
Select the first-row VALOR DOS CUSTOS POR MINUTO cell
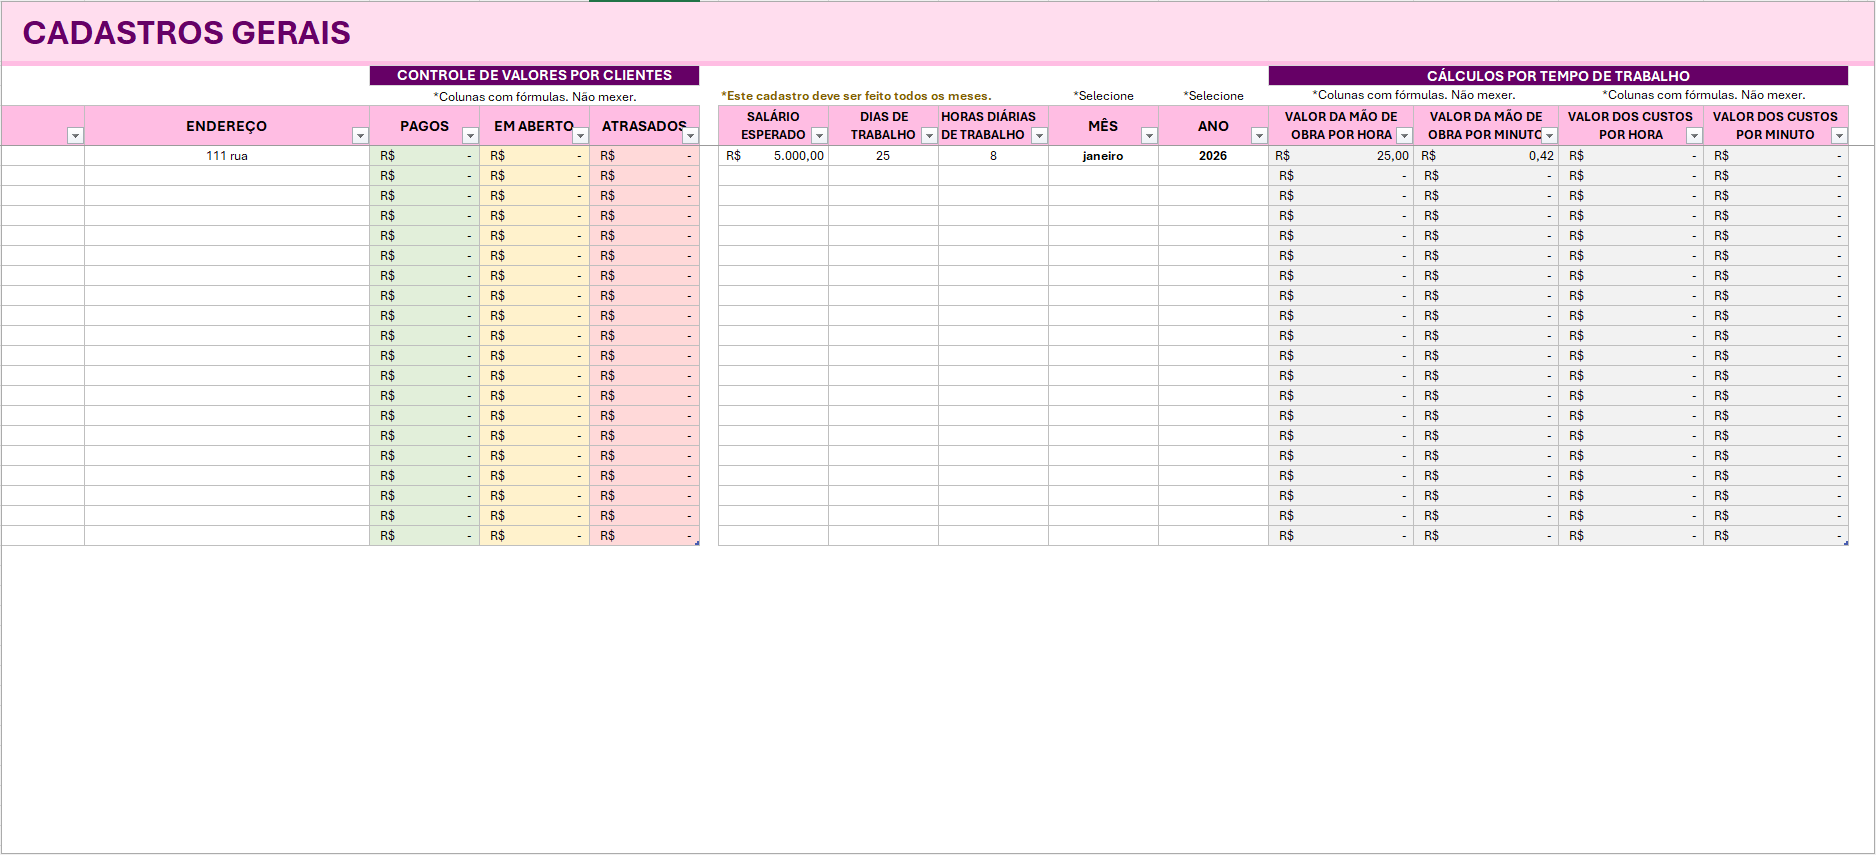pyautogui.click(x=1776, y=156)
